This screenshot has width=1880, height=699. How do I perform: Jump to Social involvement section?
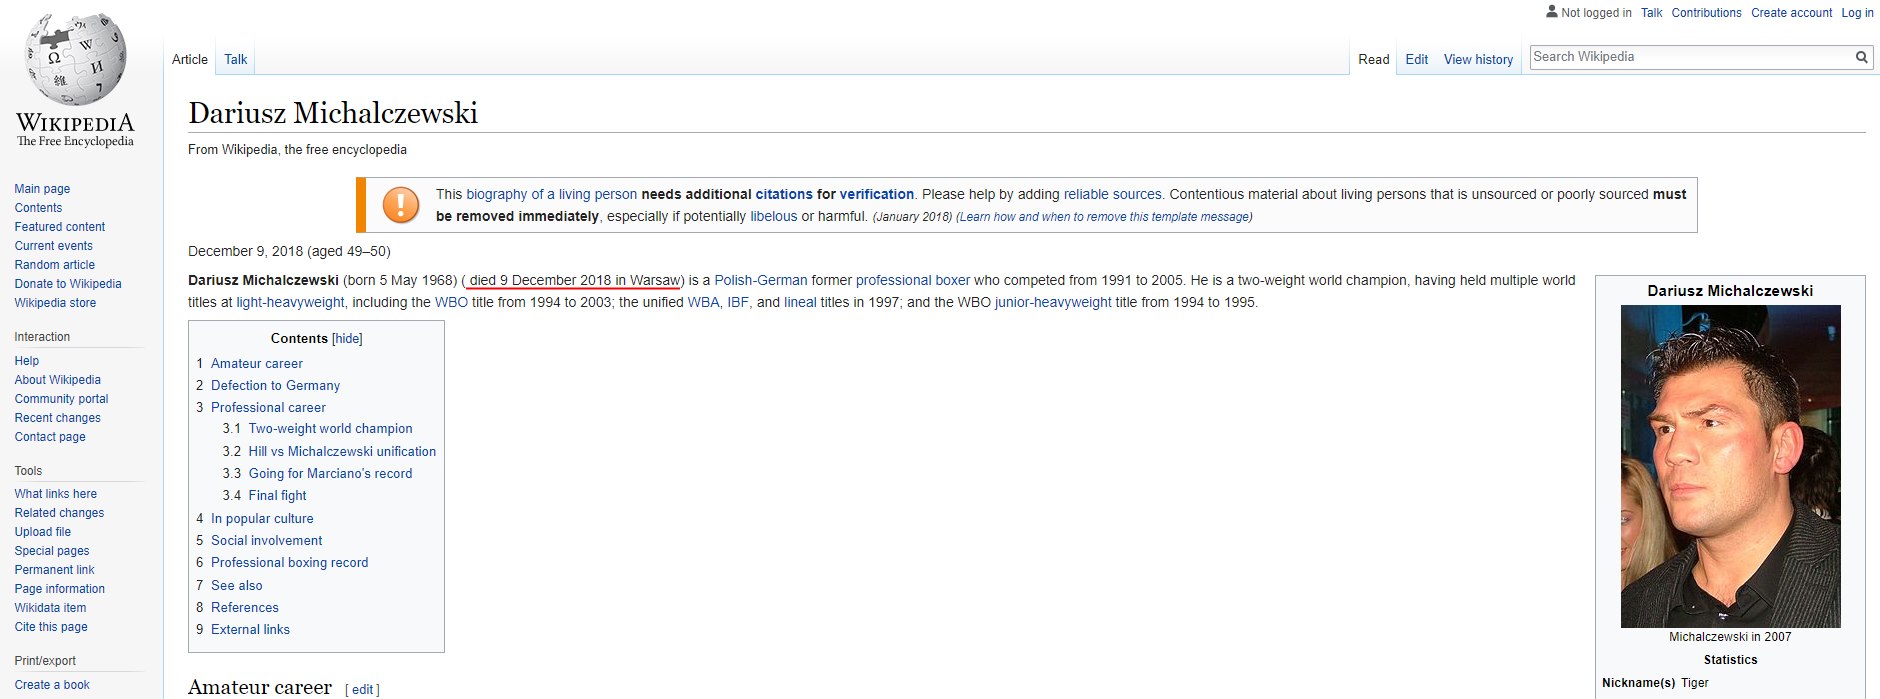tap(266, 541)
